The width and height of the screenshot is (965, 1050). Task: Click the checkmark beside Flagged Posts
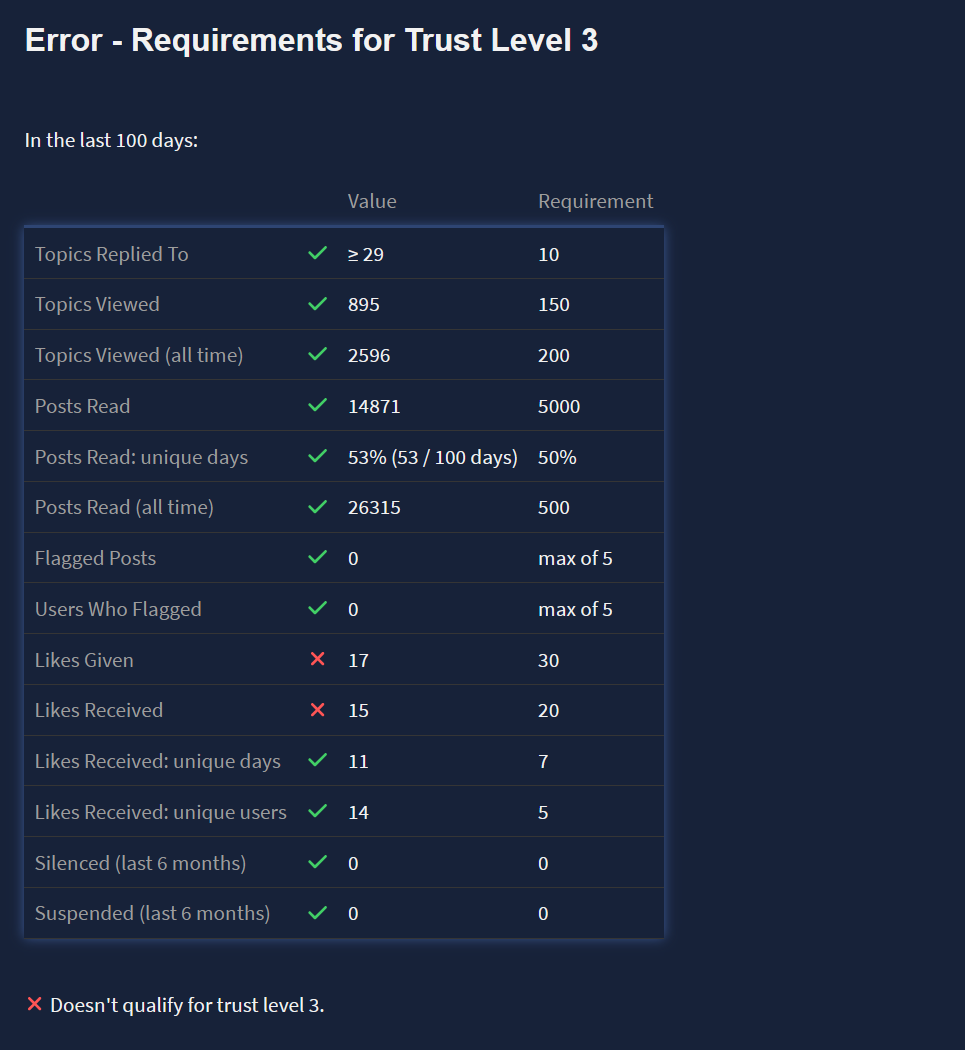(317, 558)
